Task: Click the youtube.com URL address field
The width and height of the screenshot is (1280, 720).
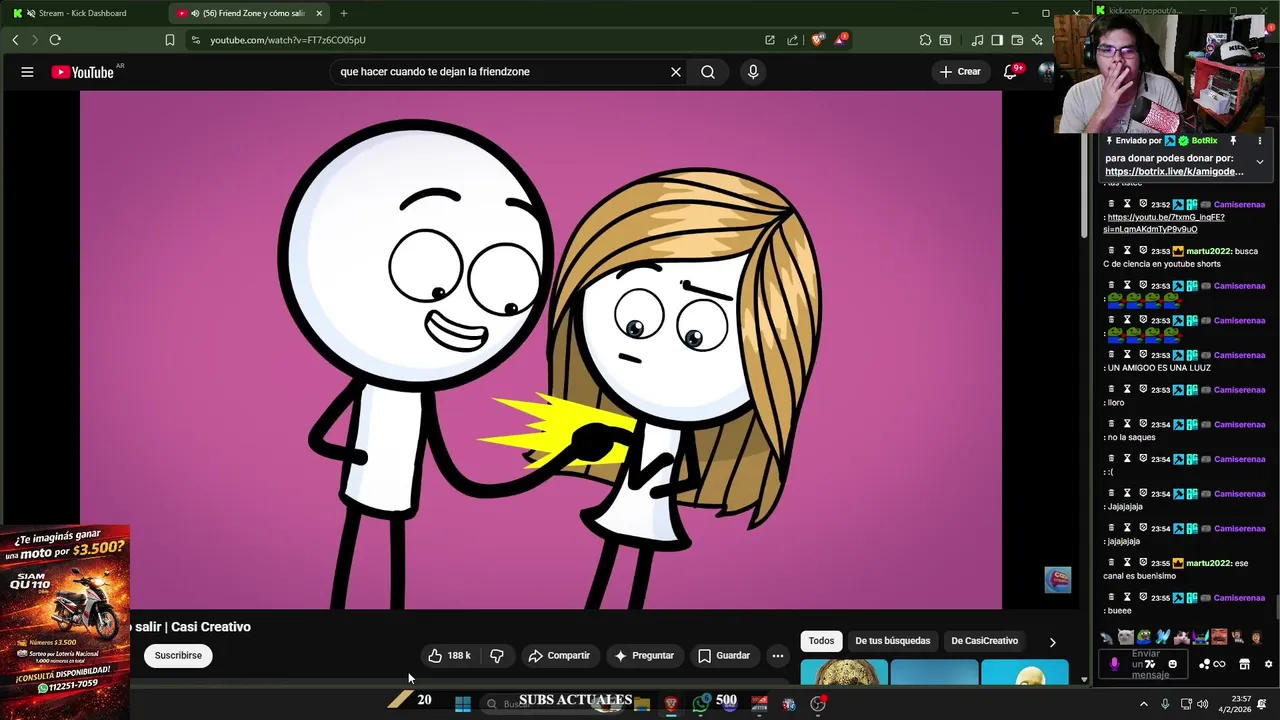Action: (288, 40)
